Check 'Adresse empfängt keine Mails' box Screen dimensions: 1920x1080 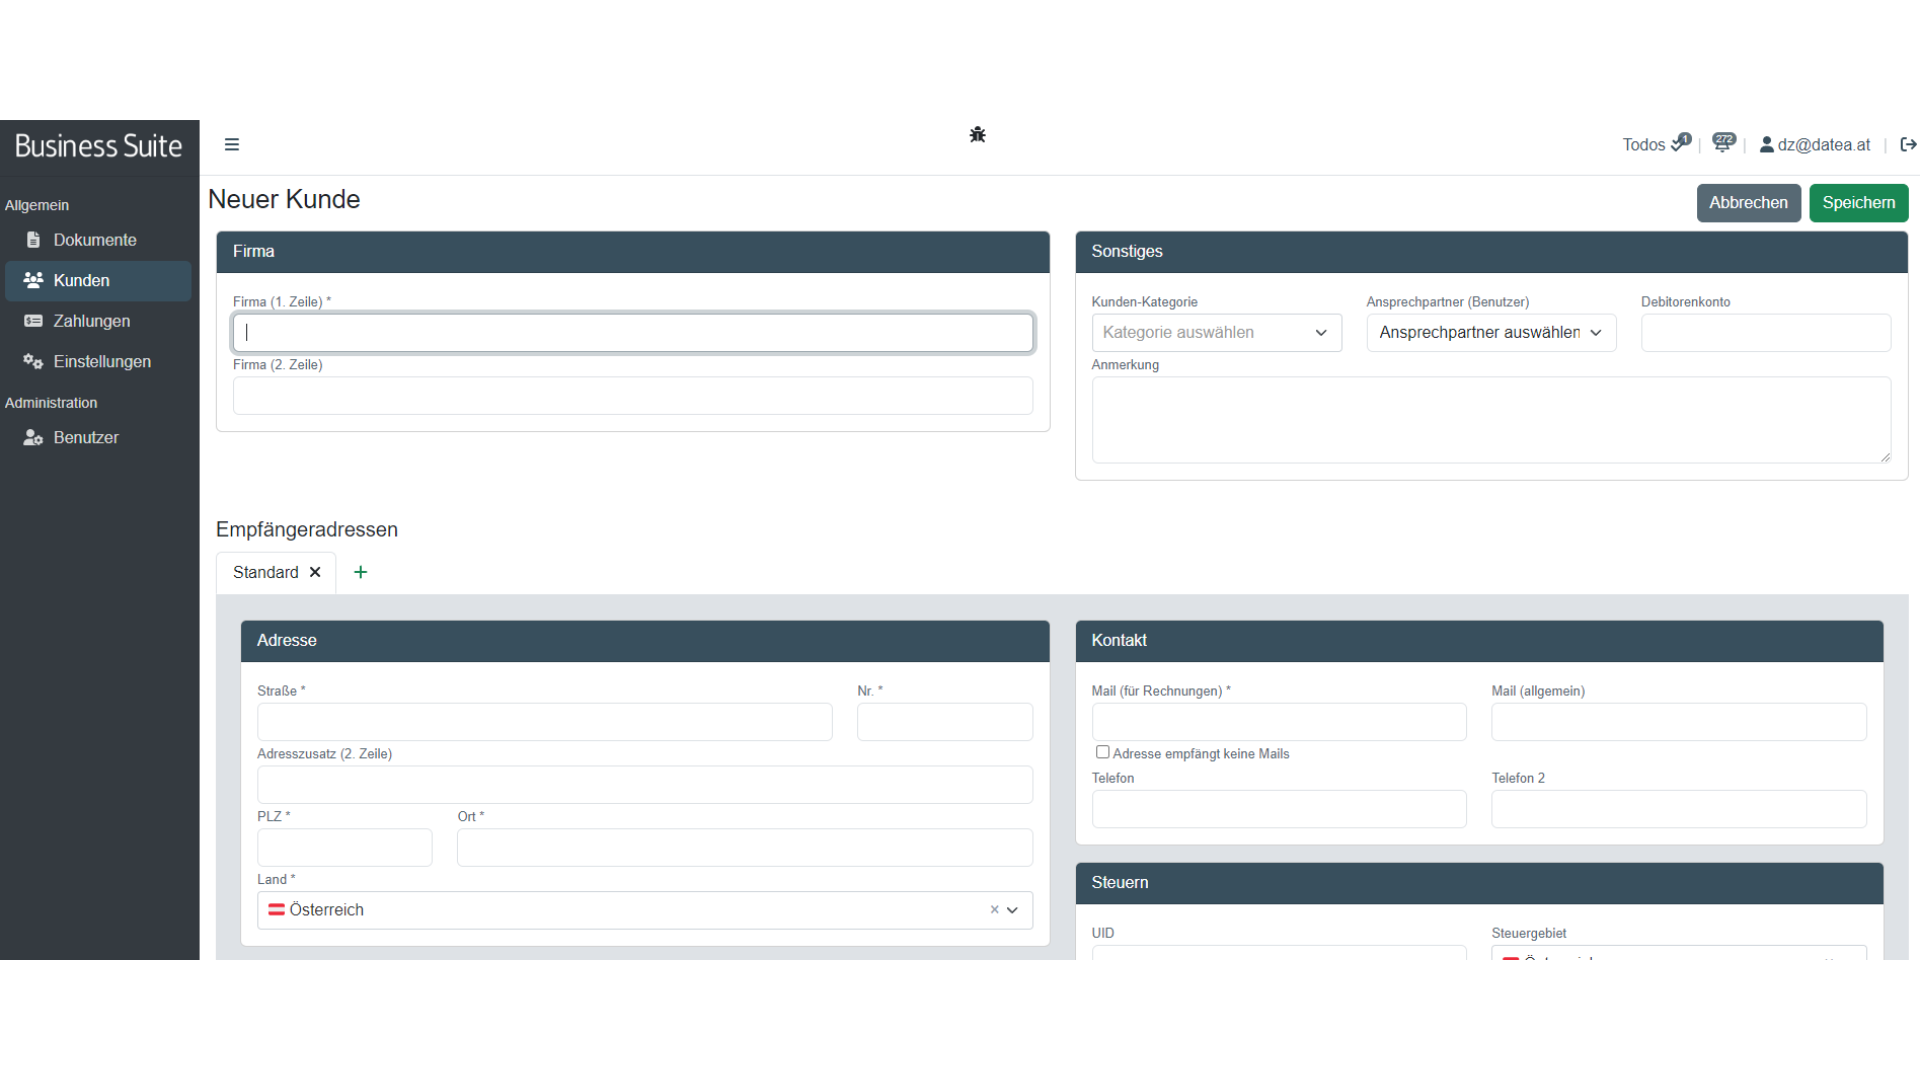pyautogui.click(x=1102, y=752)
